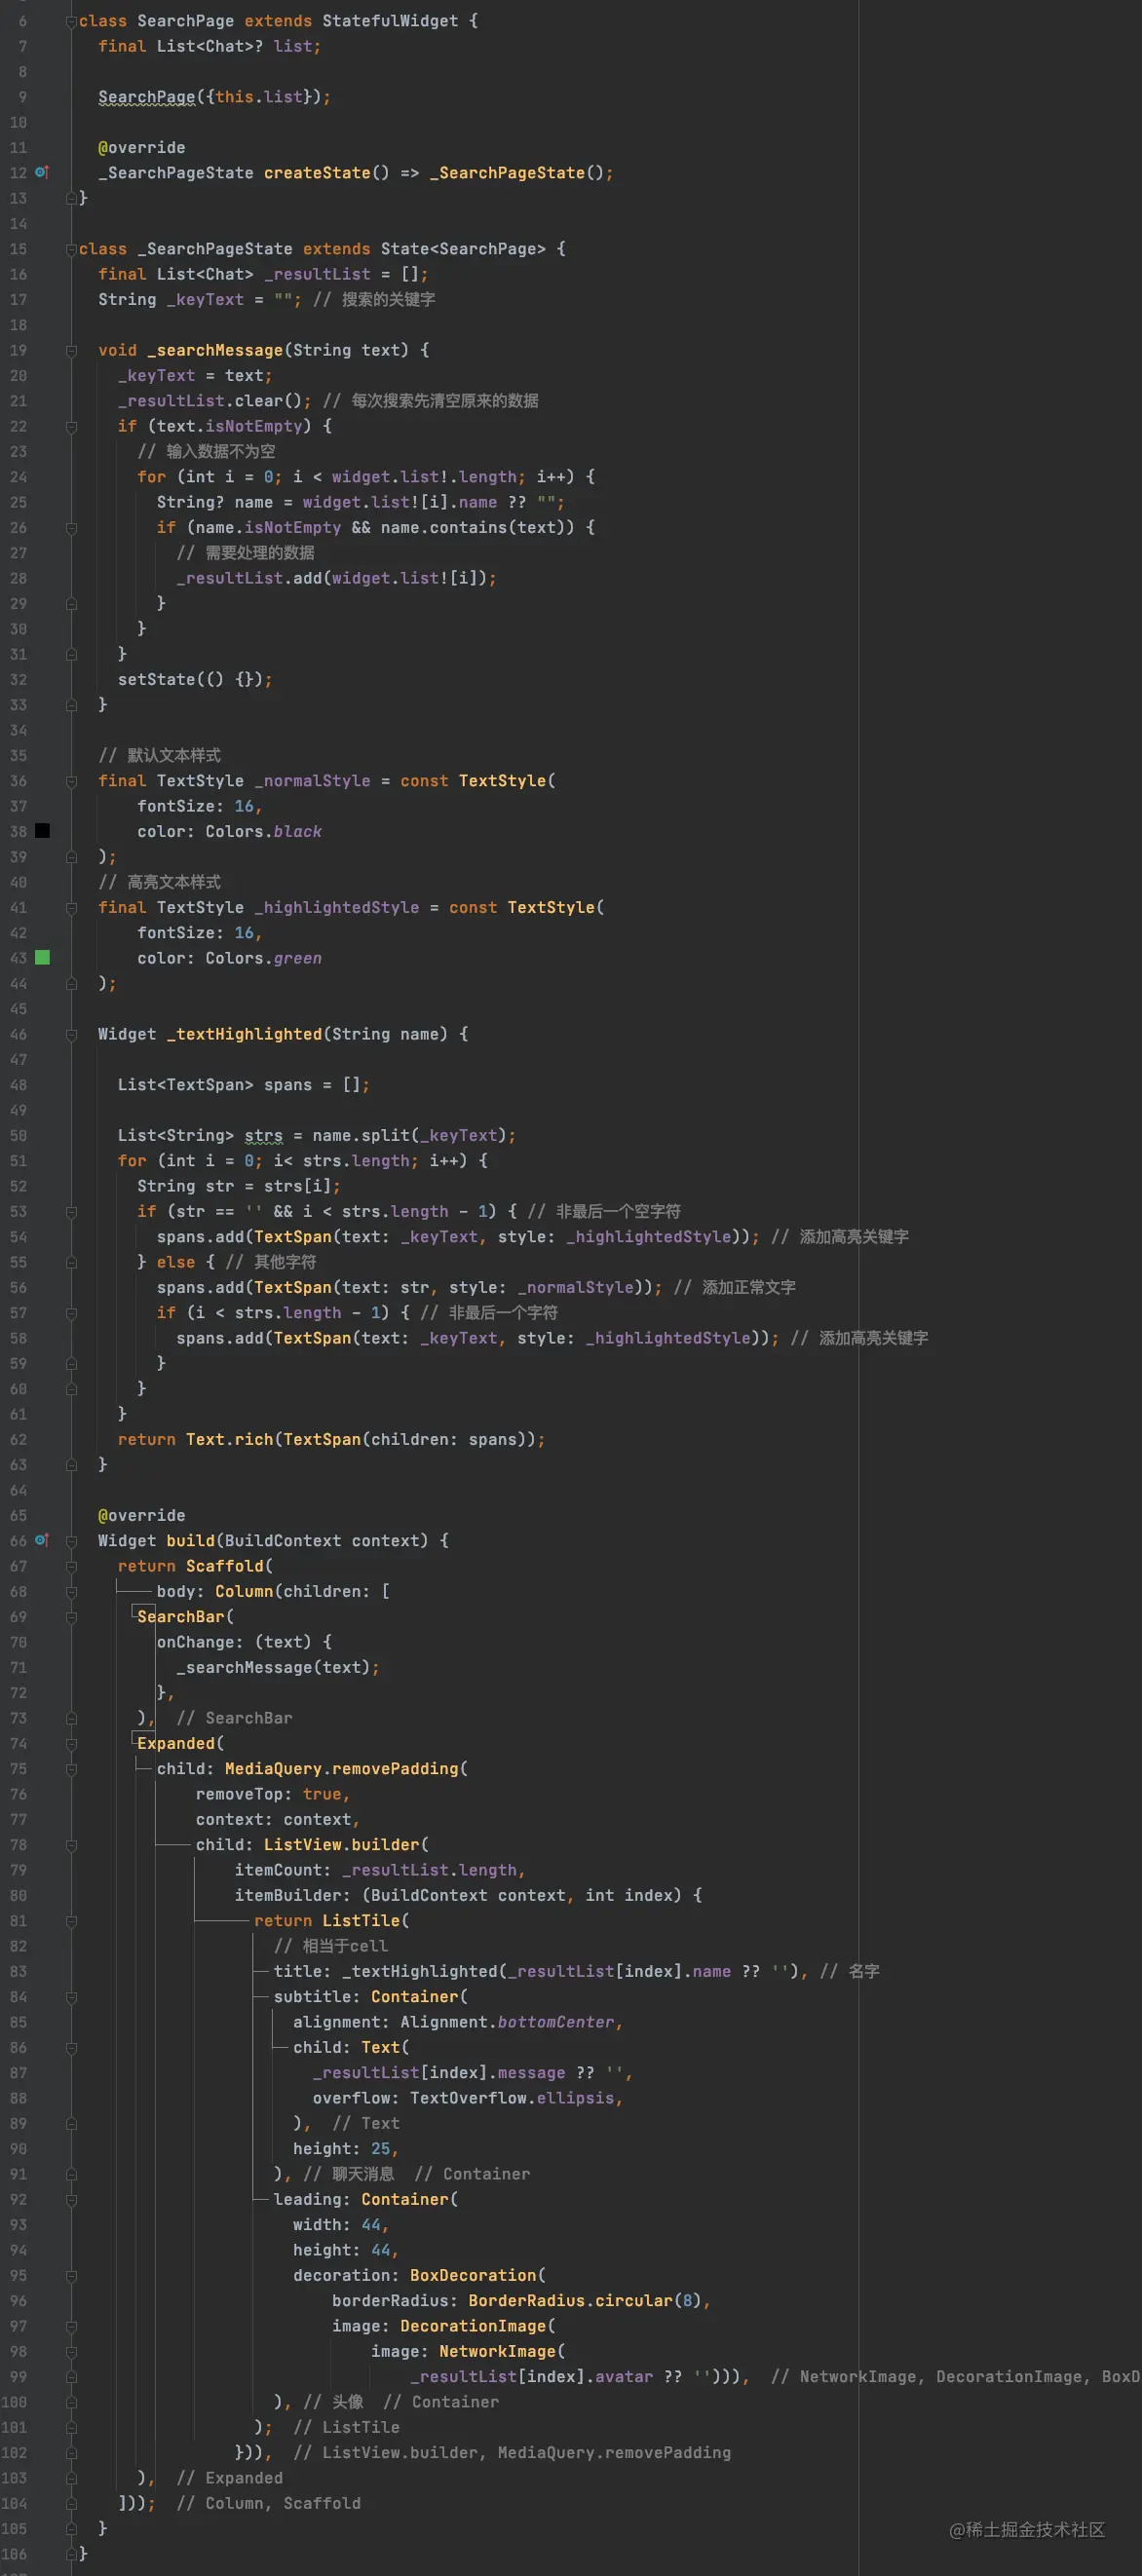The image size is (1142, 2576).
Task: Fold the if (str == '') block
Action: 71,1211
